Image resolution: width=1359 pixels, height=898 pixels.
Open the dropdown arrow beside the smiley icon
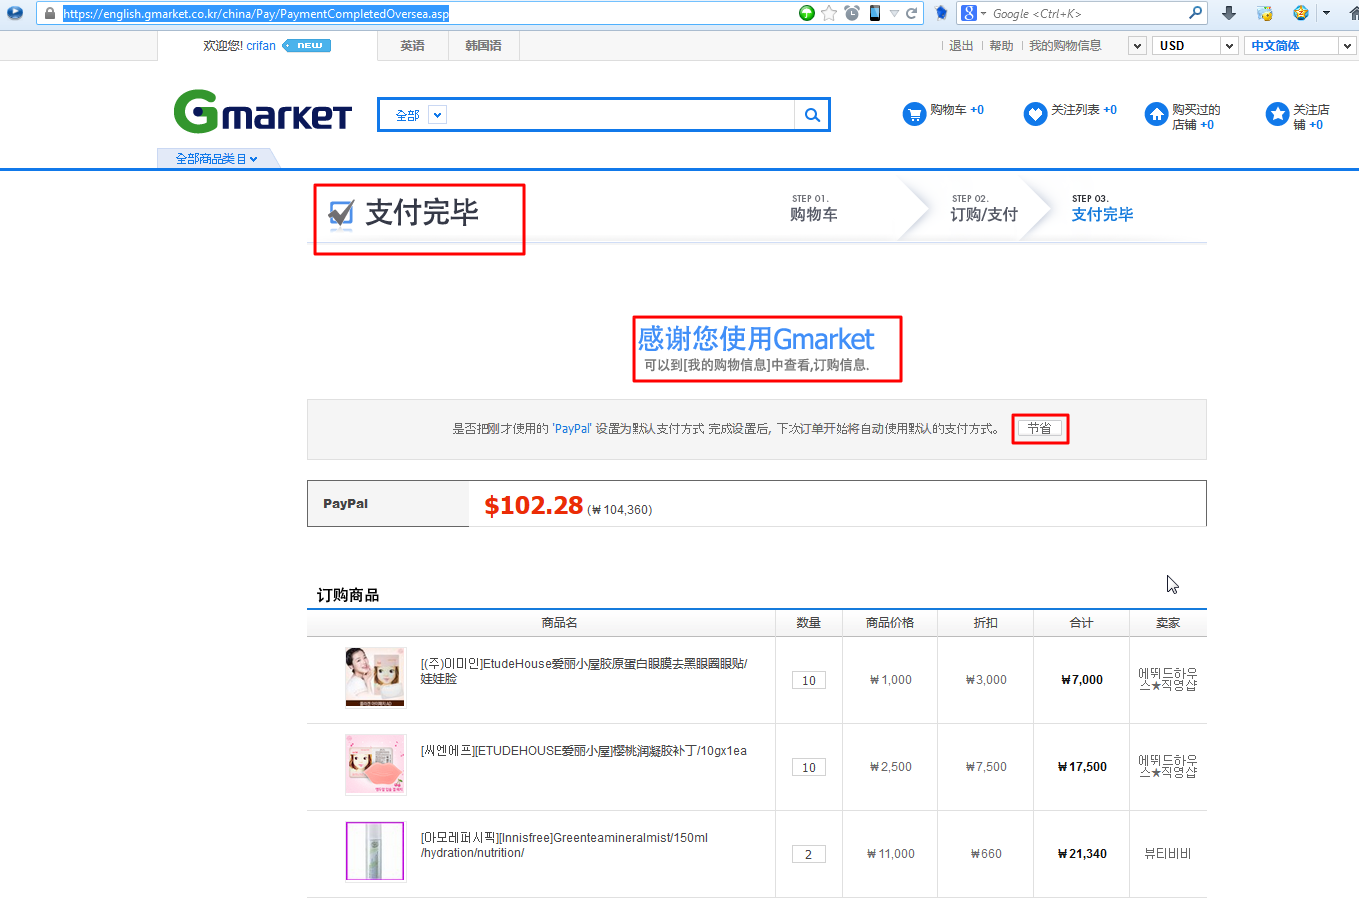pos(1326,13)
